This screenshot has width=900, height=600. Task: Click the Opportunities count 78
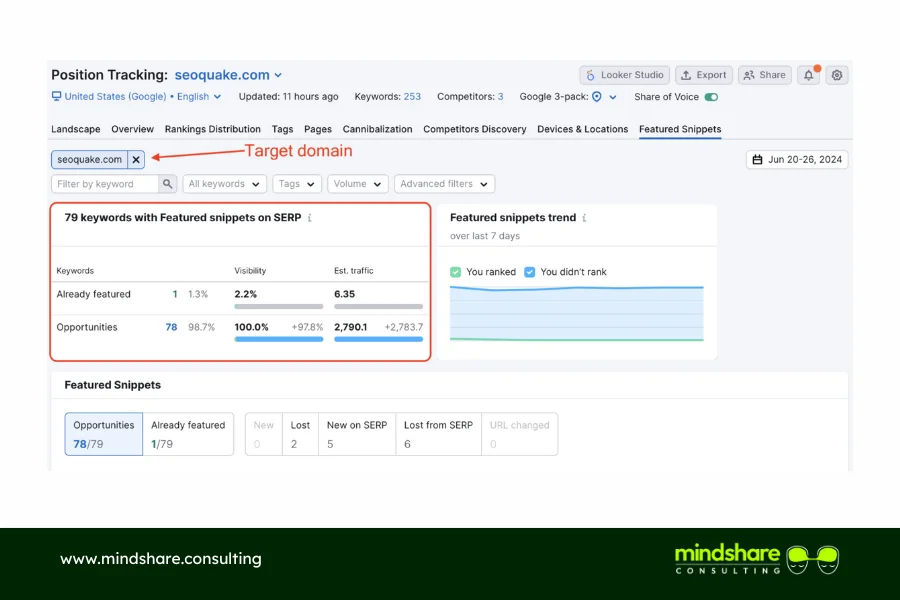[171, 327]
